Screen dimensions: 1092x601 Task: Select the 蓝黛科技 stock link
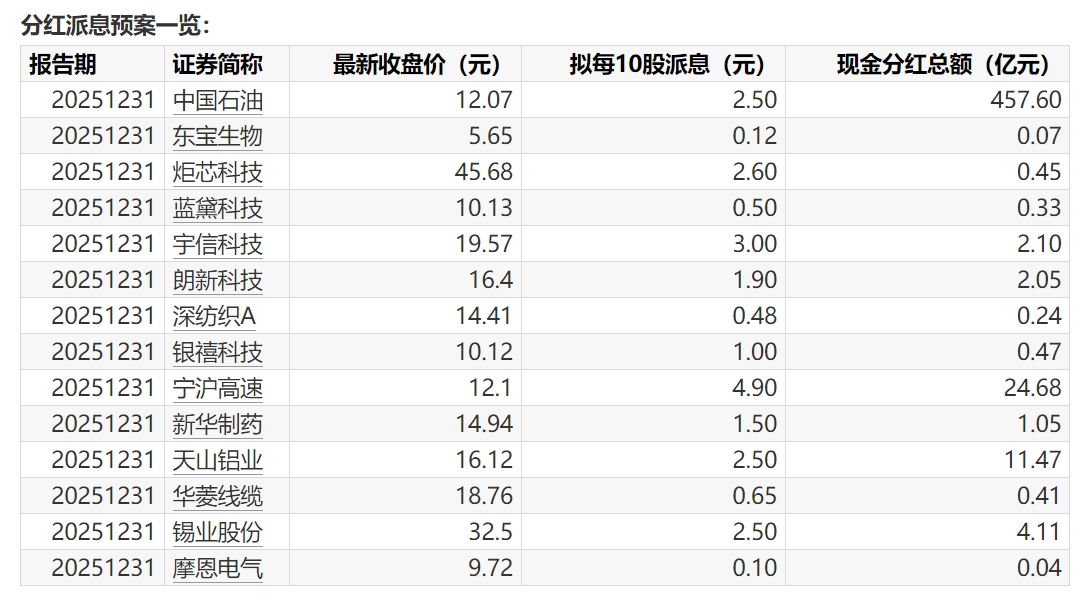(217, 208)
